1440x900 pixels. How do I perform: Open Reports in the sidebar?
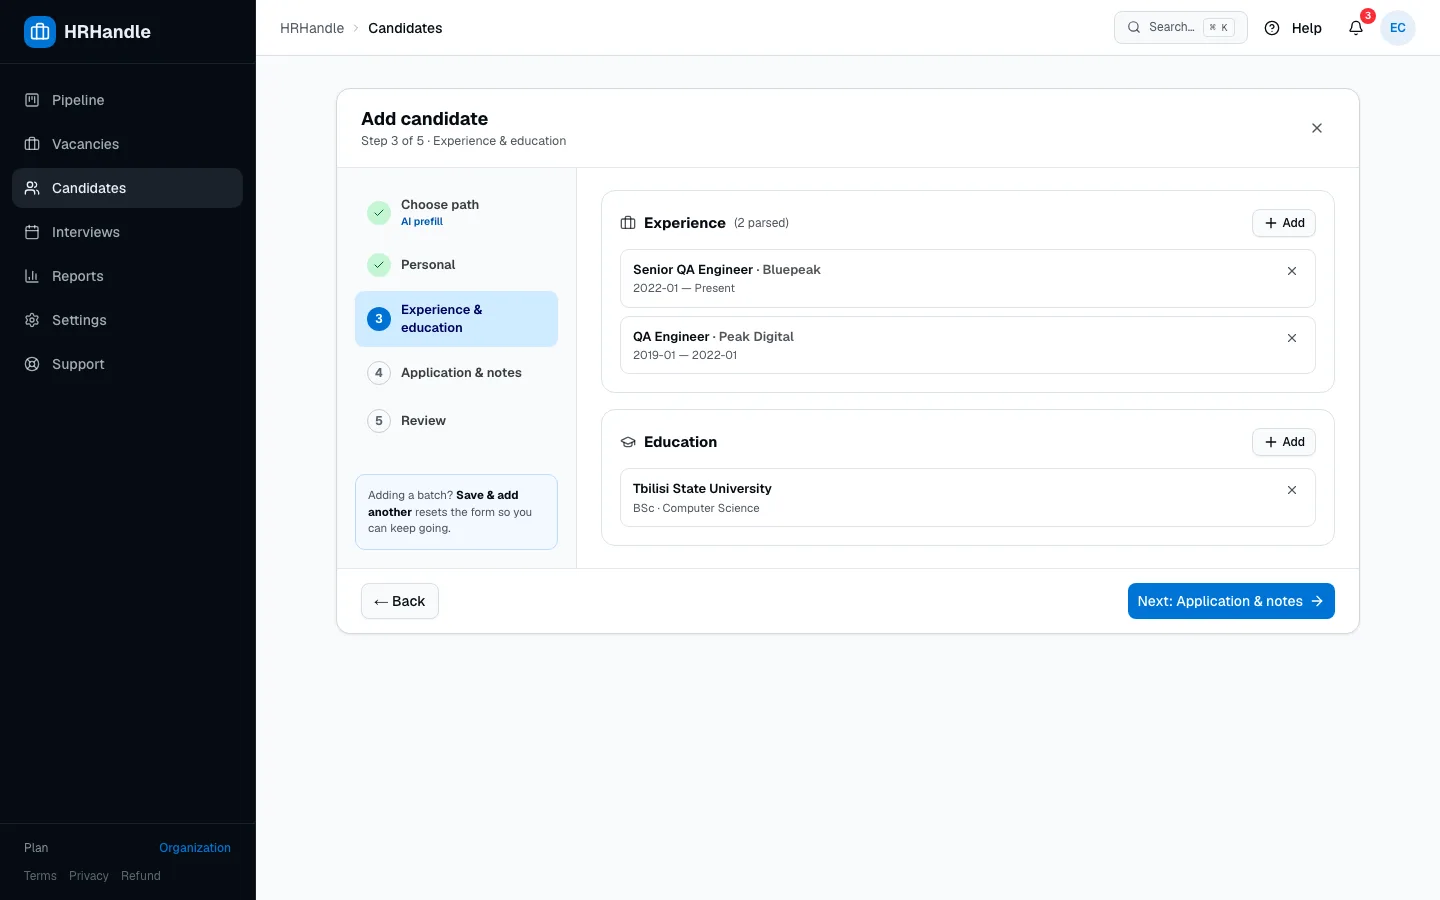click(128, 276)
